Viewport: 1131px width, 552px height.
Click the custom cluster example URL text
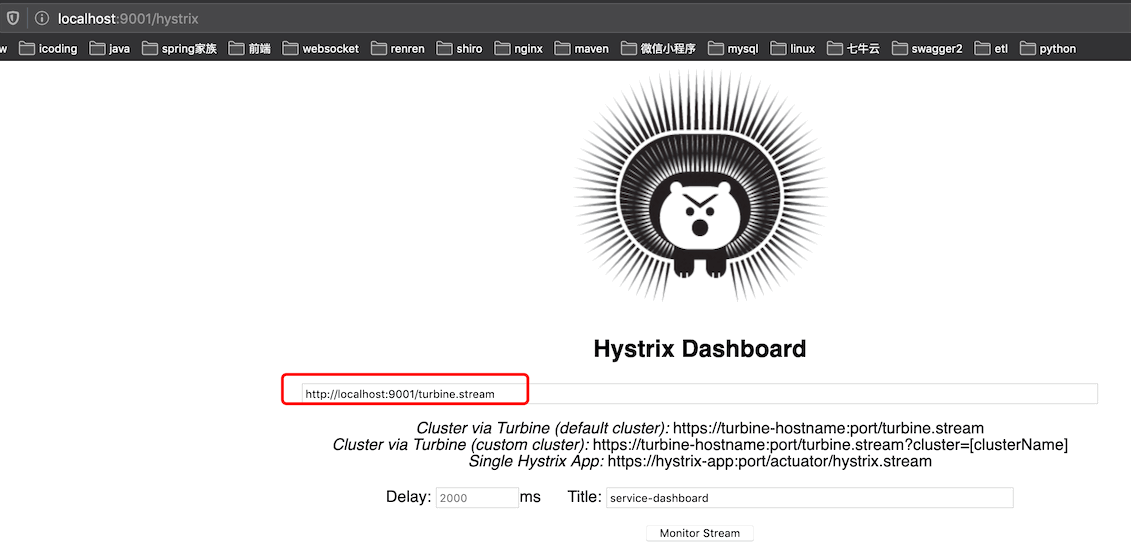[830, 444]
